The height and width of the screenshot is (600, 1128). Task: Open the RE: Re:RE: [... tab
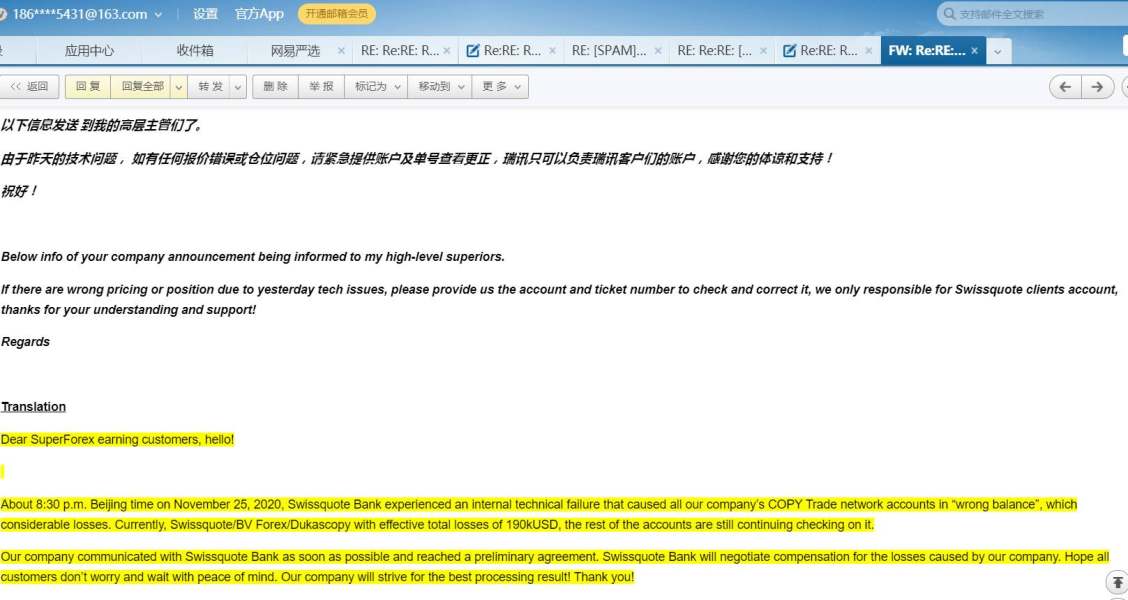pos(714,50)
